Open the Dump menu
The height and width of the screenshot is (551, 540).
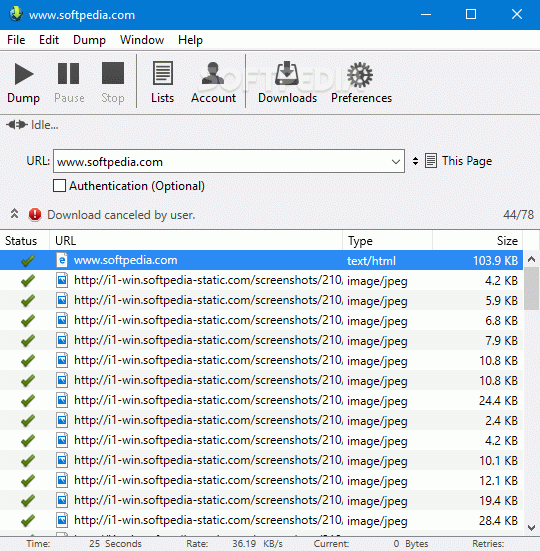89,40
